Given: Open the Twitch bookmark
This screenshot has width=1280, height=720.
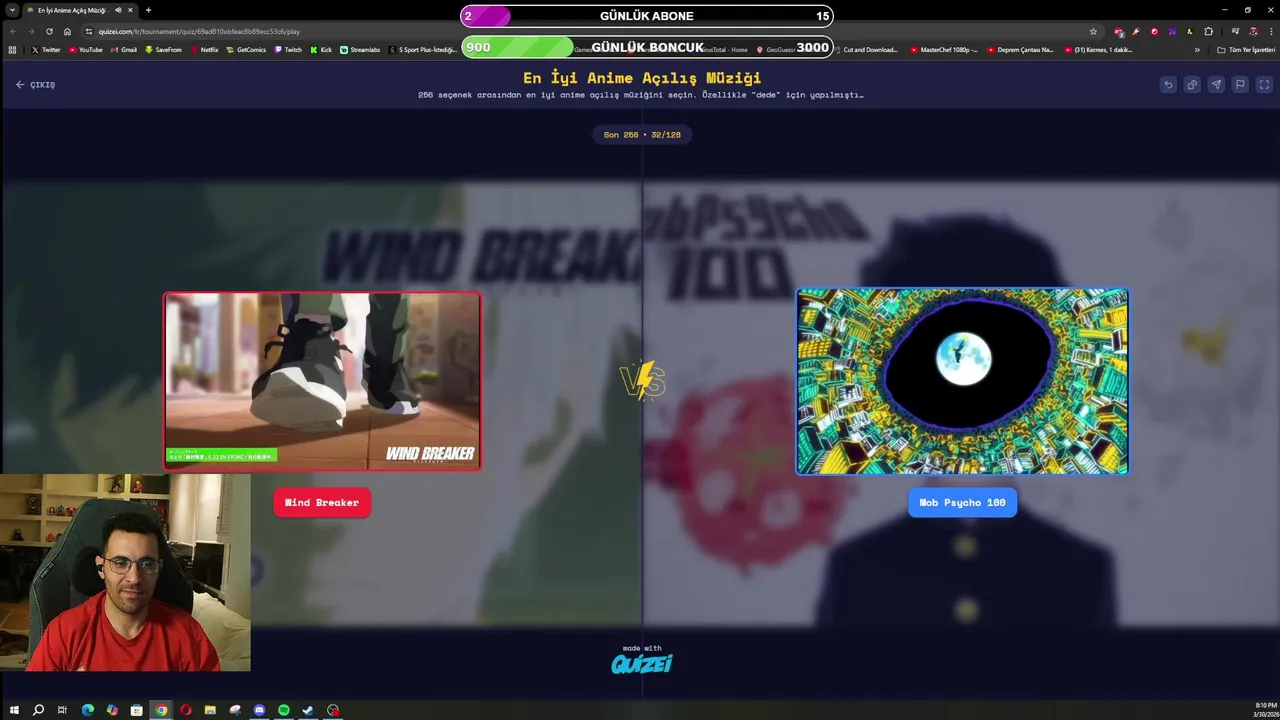Looking at the screenshot, I should [x=288, y=49].
